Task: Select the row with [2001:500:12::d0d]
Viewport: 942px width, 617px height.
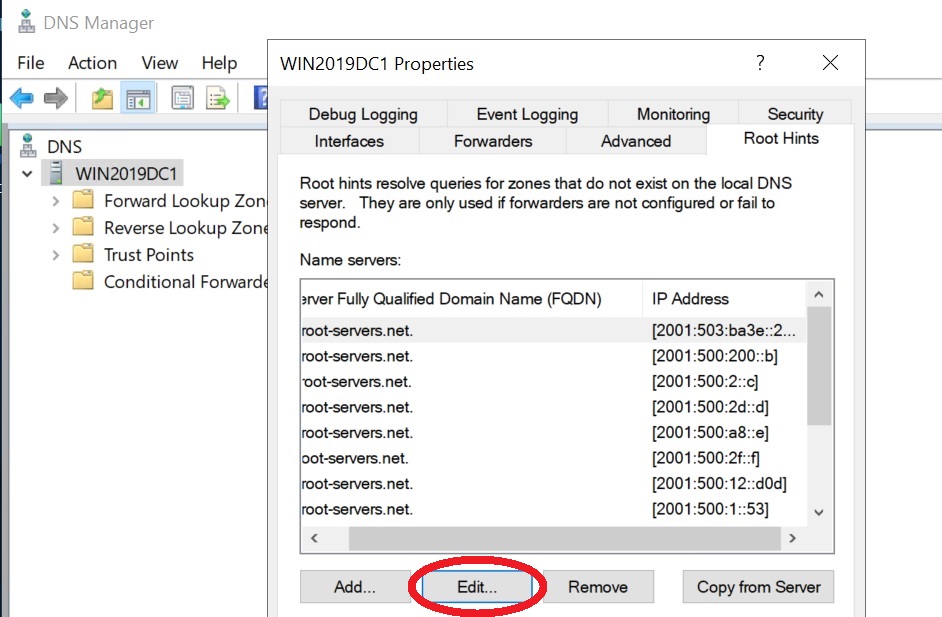Action: coord(553,484)
